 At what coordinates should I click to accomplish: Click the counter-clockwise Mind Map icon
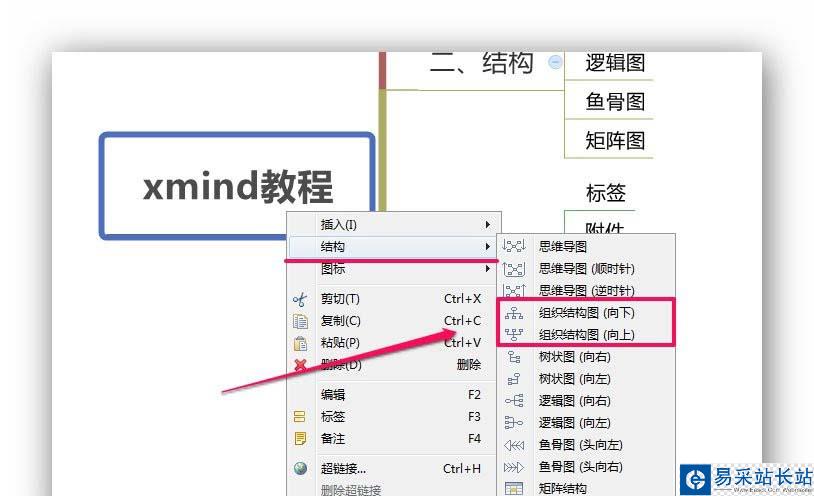[514, 290]
